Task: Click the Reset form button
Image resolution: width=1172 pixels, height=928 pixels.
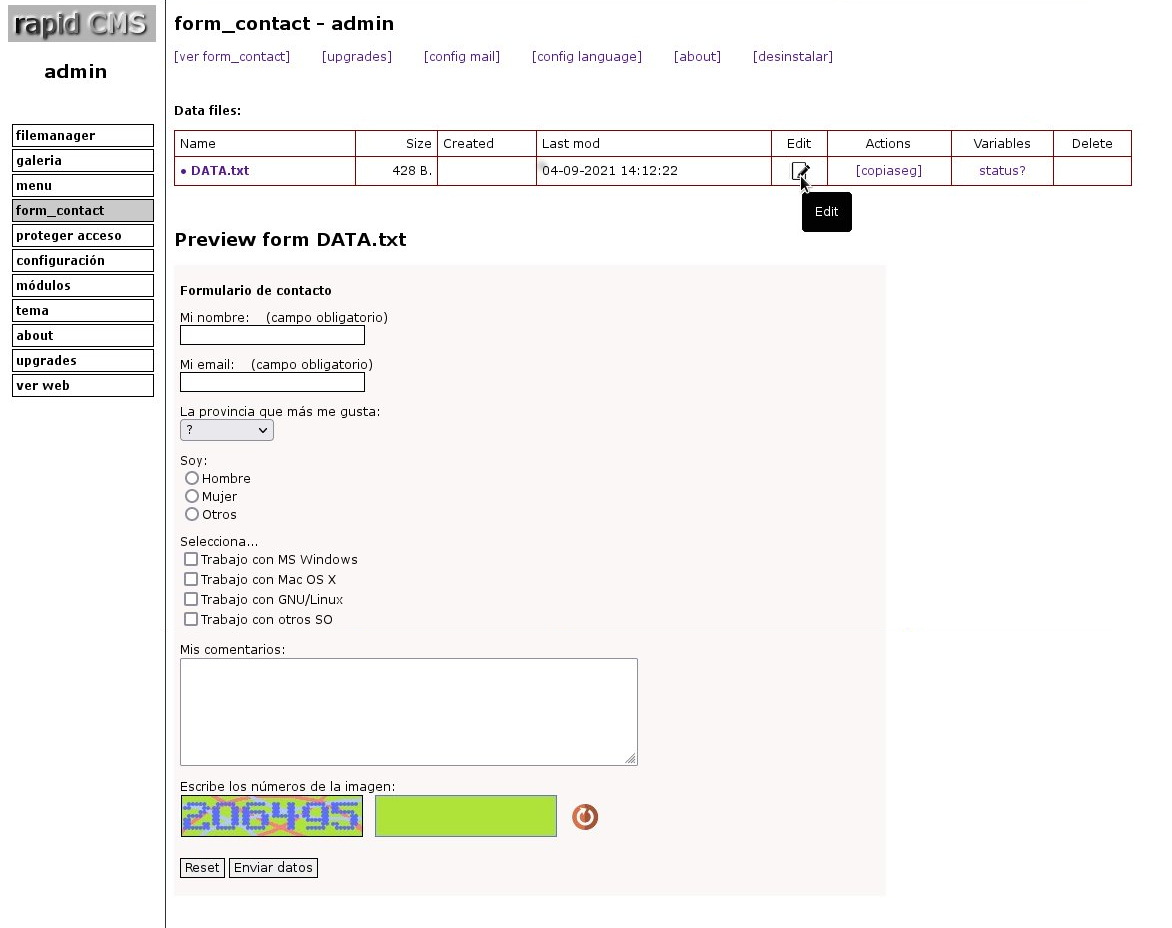Action: click(x=202, y=867)
